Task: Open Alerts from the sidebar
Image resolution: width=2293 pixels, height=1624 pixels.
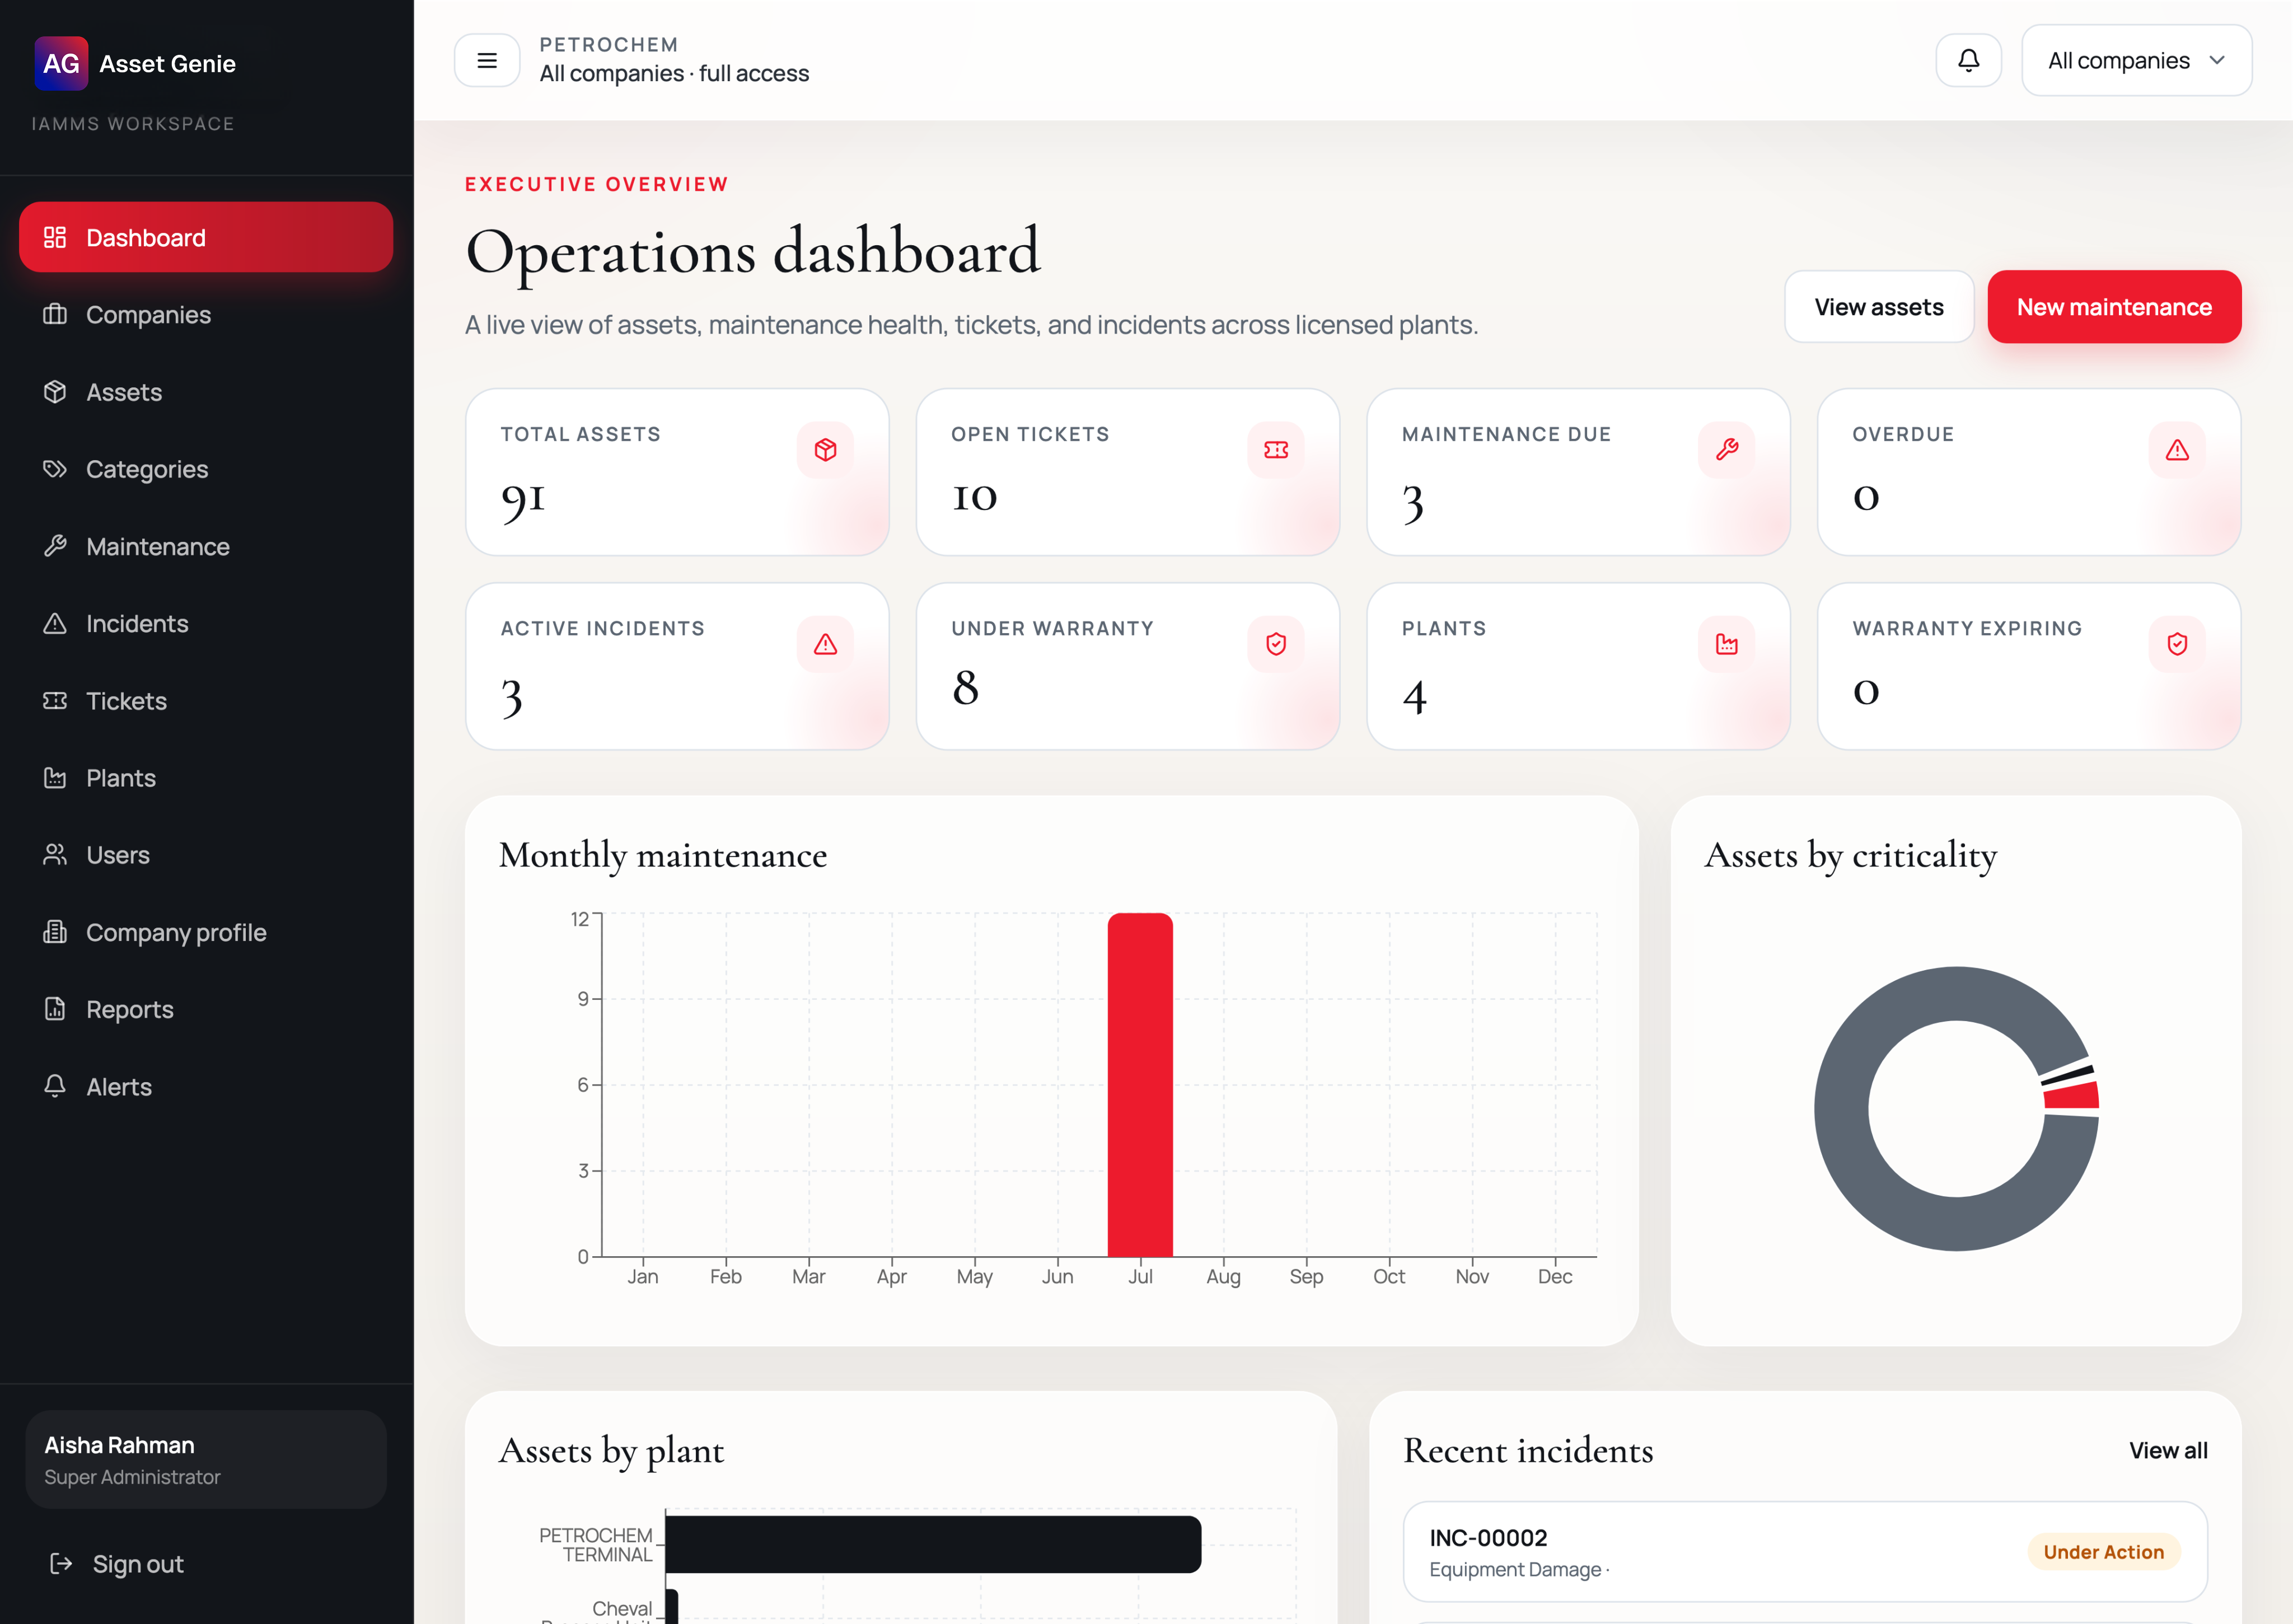Action: point(206,1087)
